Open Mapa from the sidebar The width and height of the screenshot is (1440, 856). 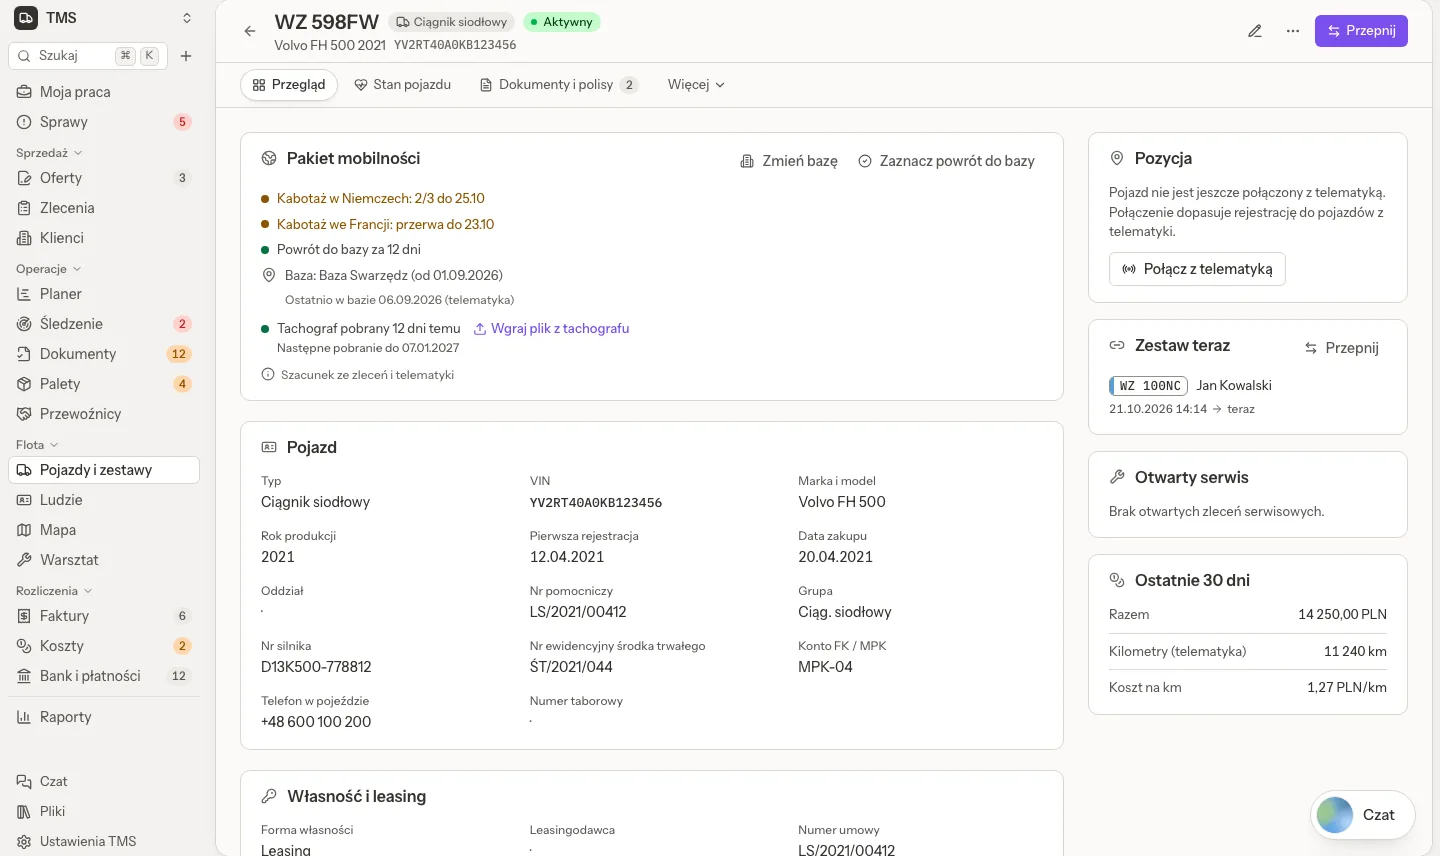tap(104, 530)
